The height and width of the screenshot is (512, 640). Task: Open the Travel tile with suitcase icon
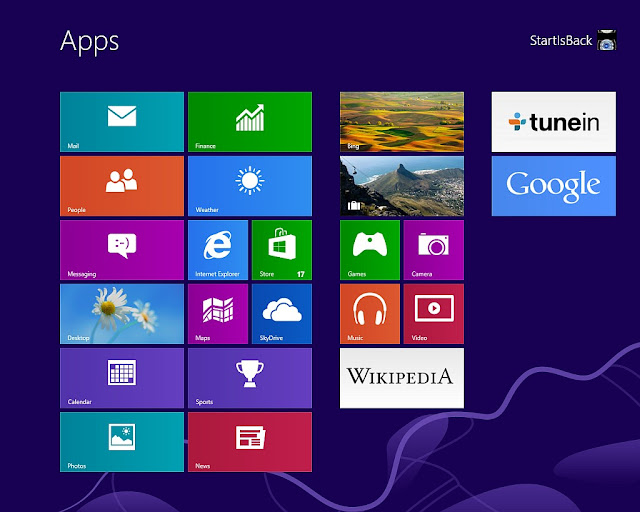402,186
